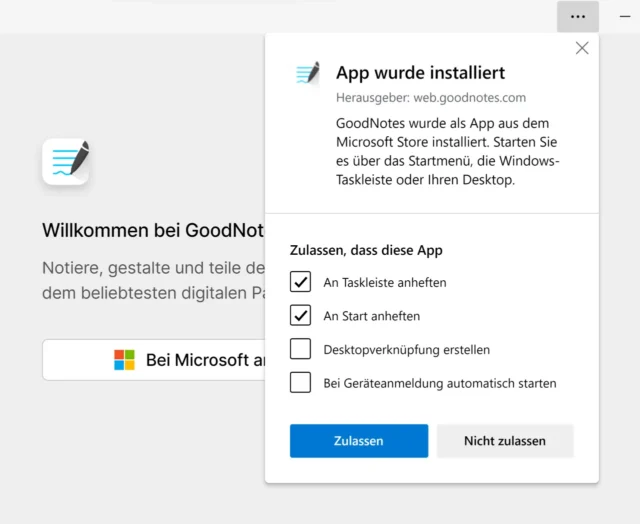This screenshot has width=640, height=524.
Task: Click the large GoodNotes app logo
Action: point(66,161)
